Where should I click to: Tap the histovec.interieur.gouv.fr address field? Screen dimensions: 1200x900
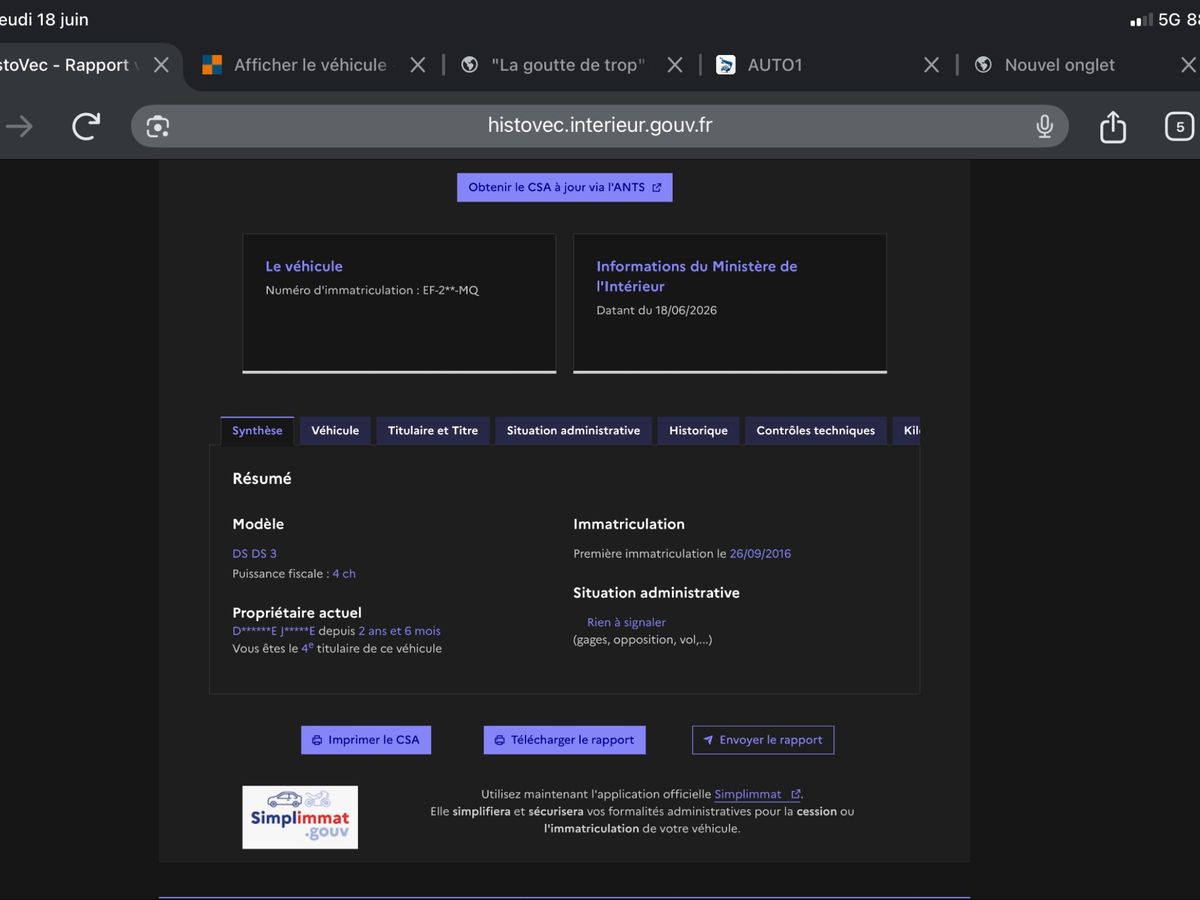click(x=600, y=126)
